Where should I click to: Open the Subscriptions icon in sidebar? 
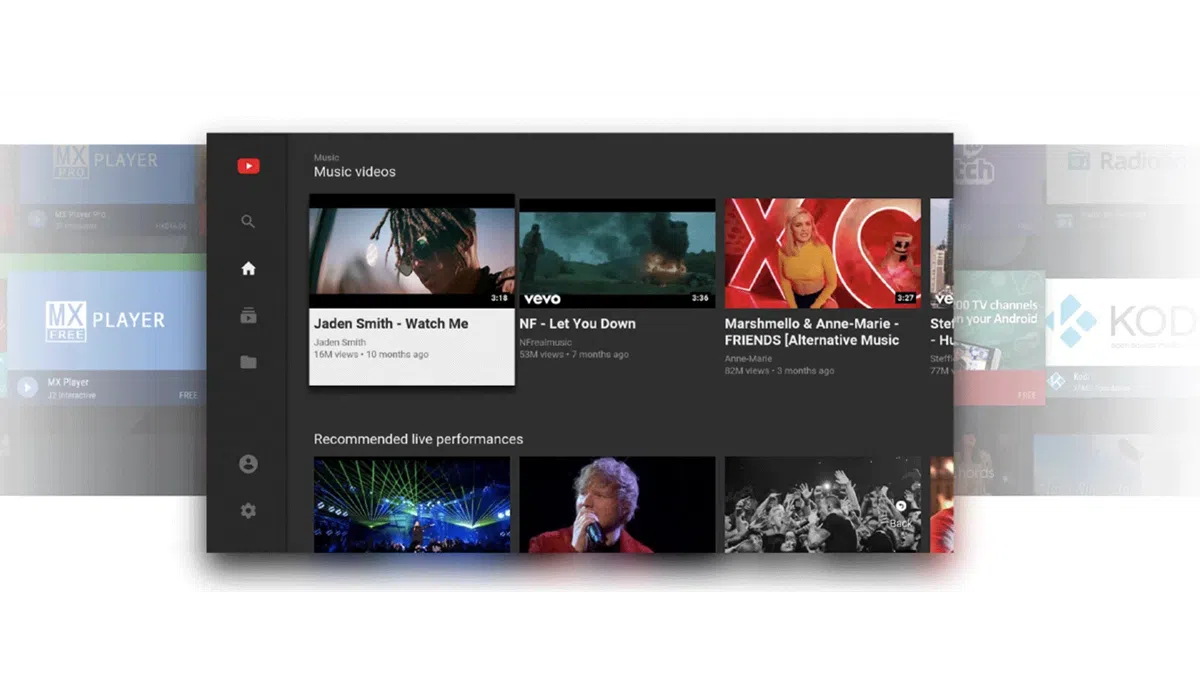click(248, 316)
